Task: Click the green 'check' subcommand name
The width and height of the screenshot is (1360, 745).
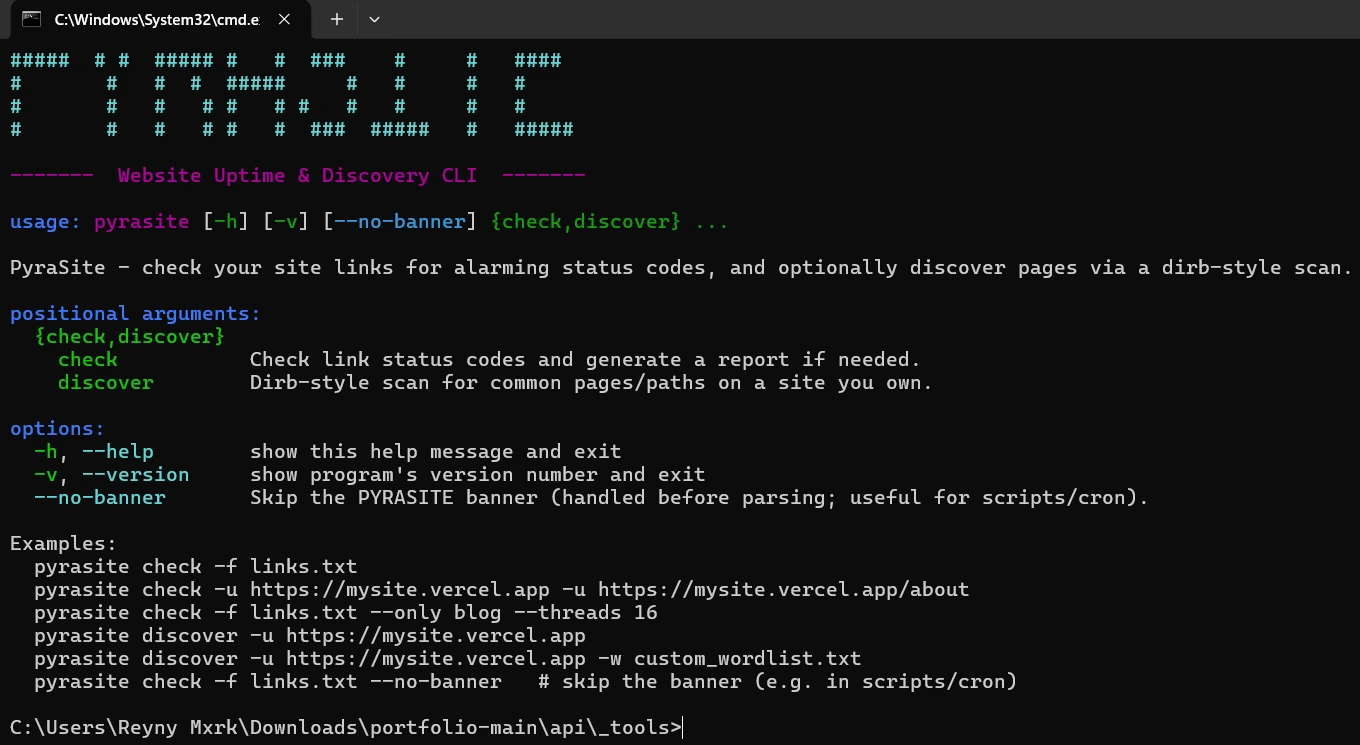Action: 88,359
